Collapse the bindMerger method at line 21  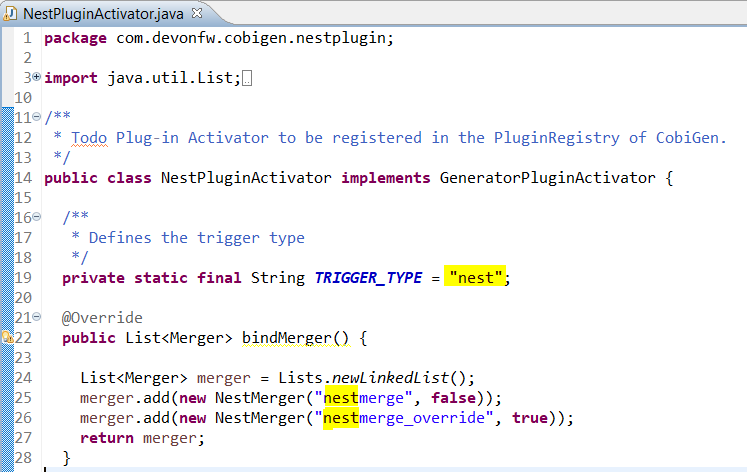tap(37, 317)
